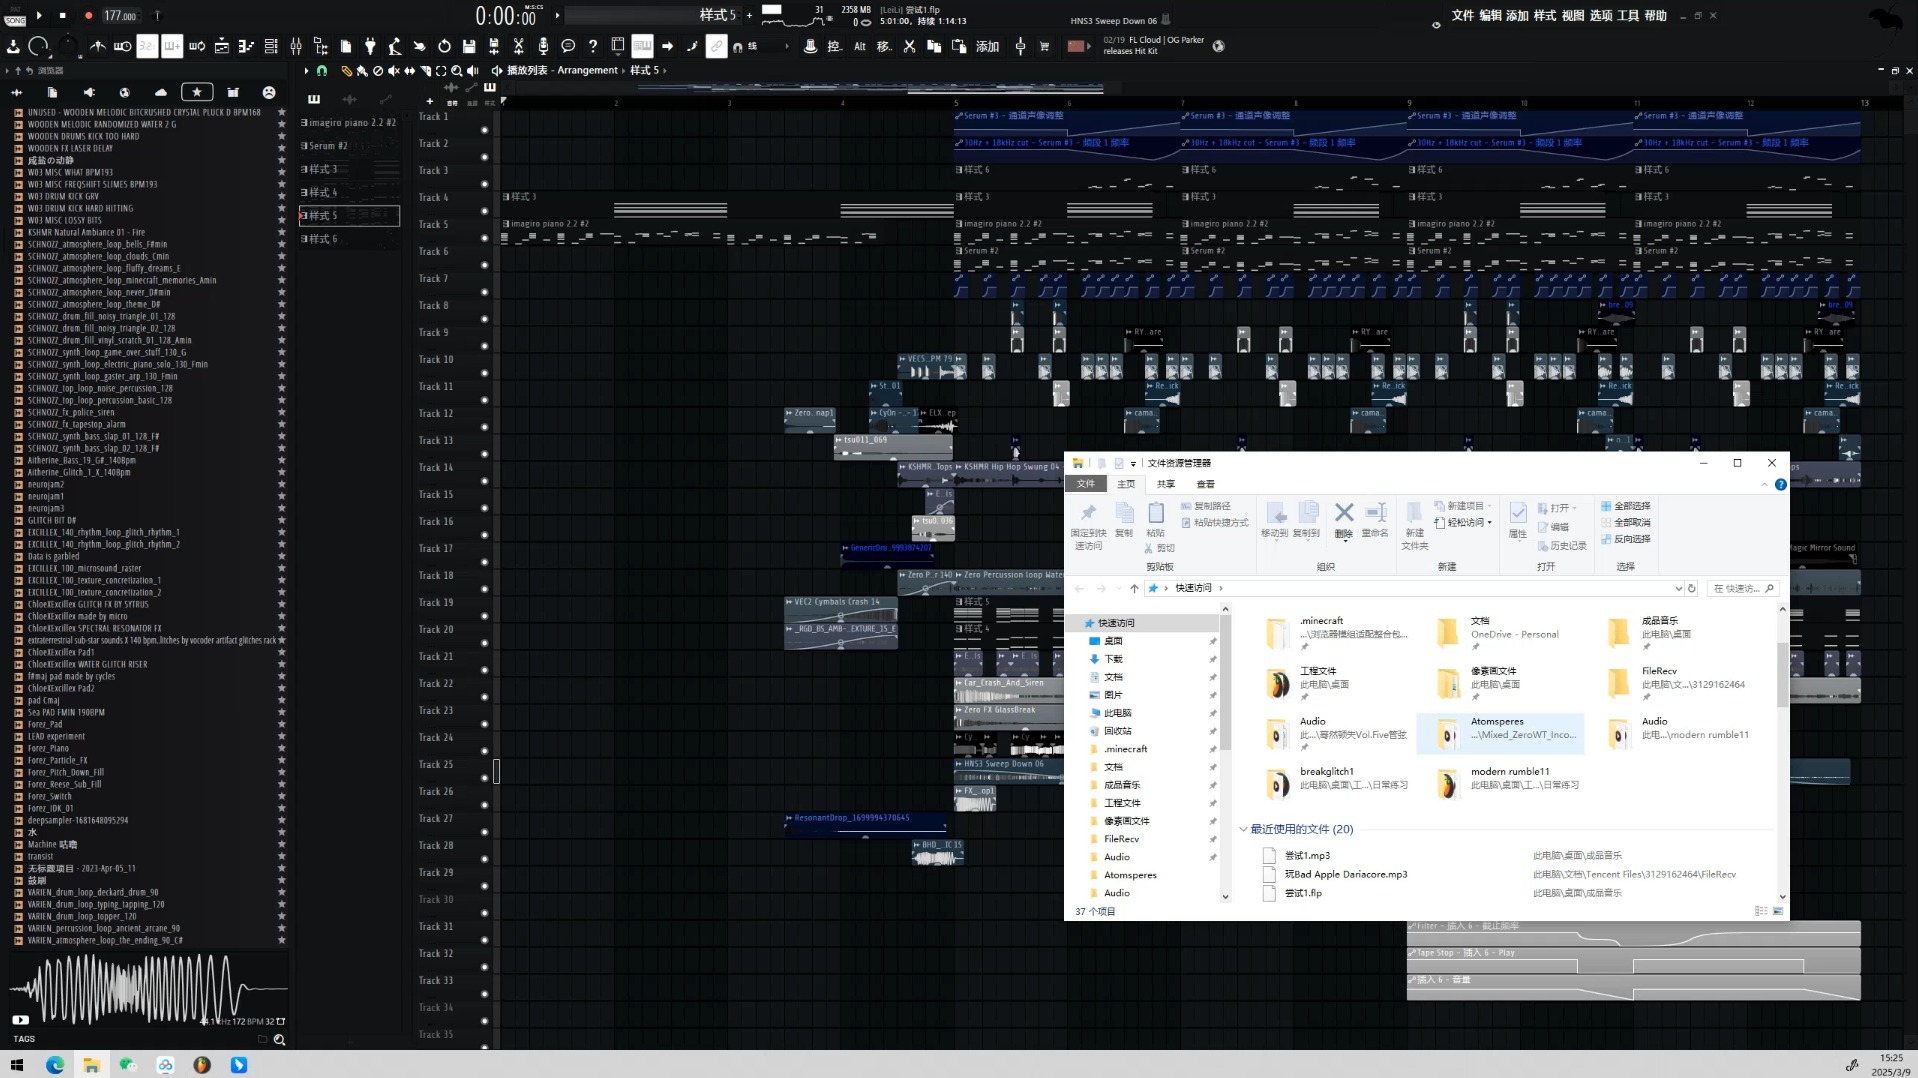Click the master volume knob in toolbar
This screenshot has width=1918, height=1078.
(39, 46)
